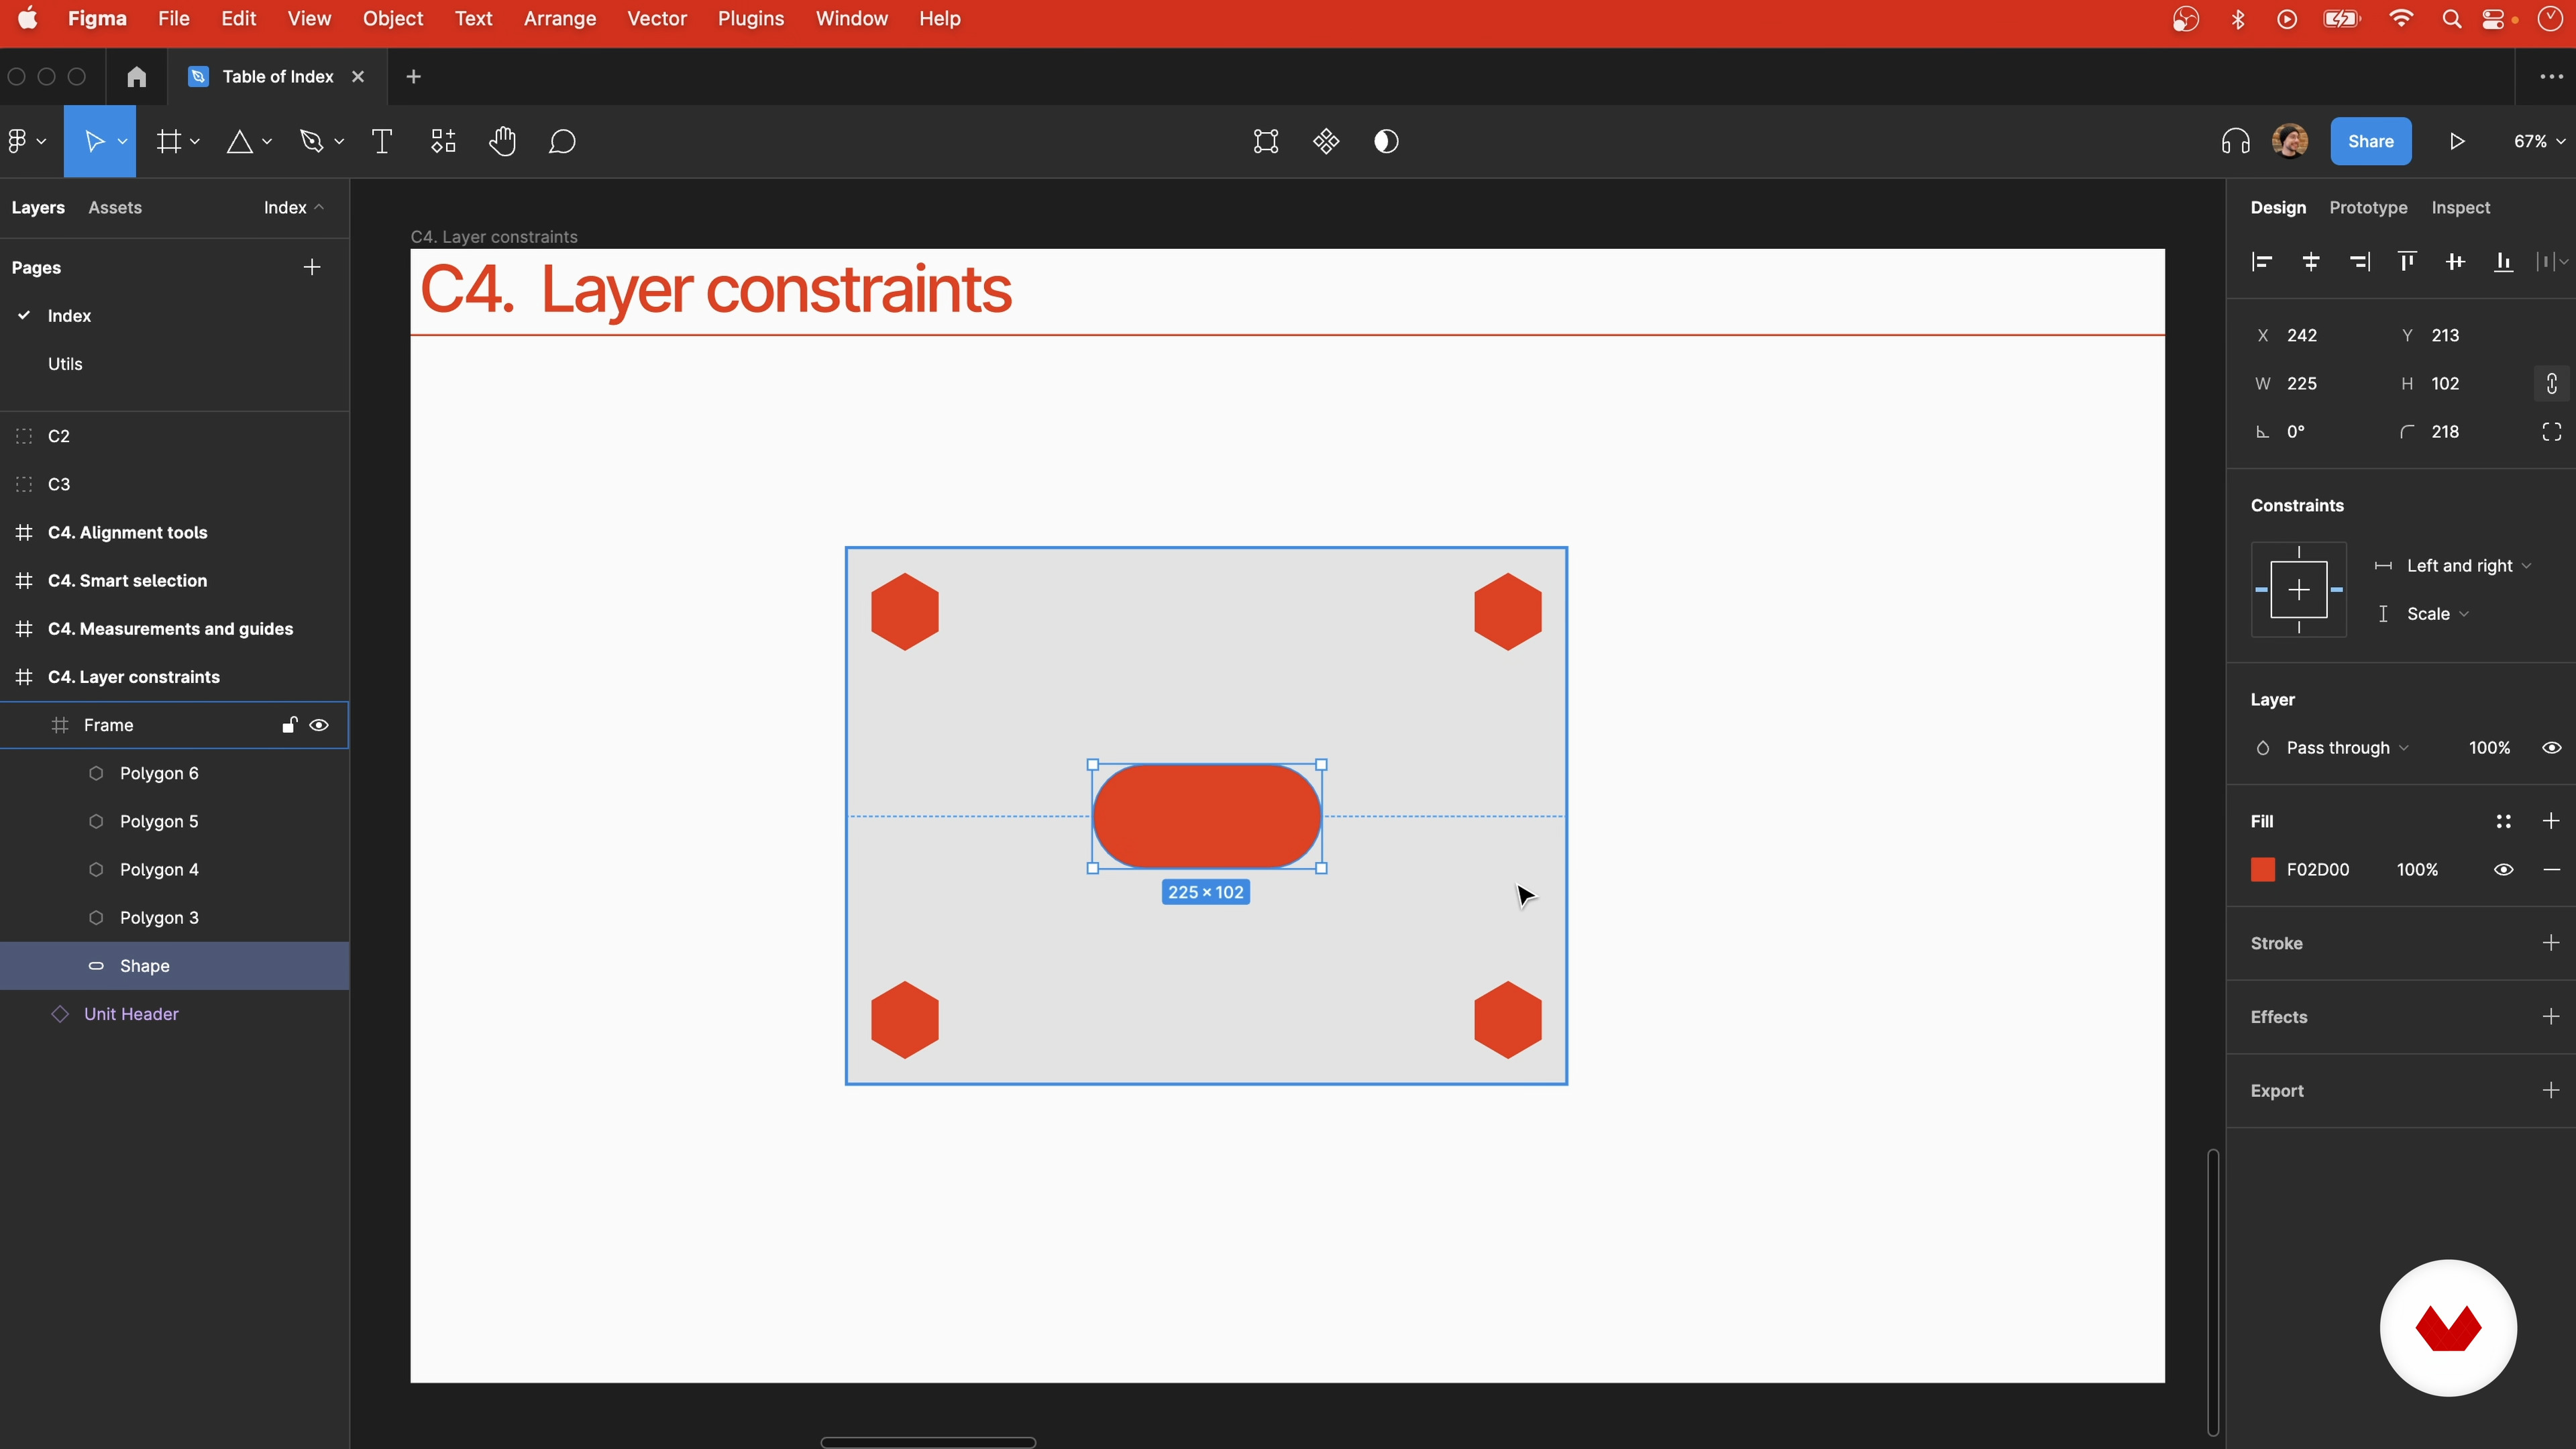Screen dimensions: 2576x1449
Task: Open Shape tools dropdown arrow
Action: click(x=267, y=142)
